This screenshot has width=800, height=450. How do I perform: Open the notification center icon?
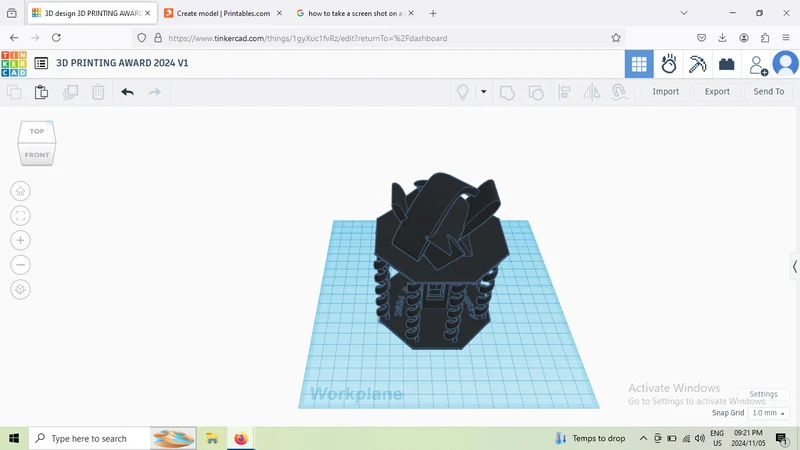click(781, 438)
